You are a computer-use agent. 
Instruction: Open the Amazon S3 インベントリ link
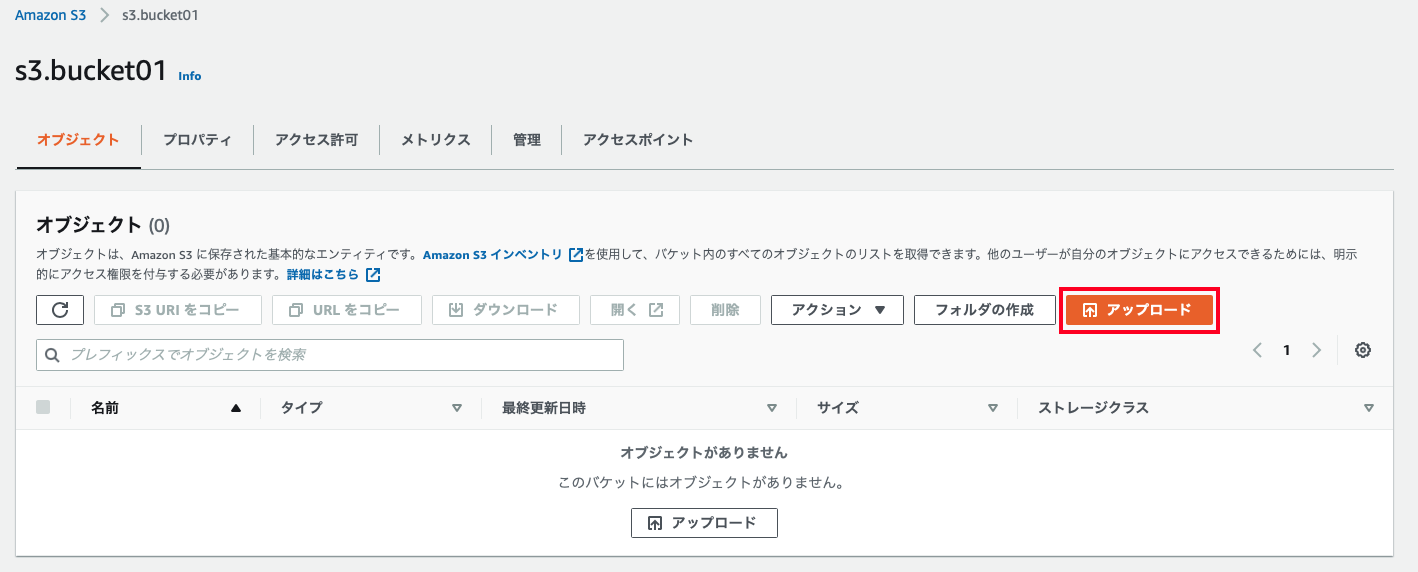(493, 255)
